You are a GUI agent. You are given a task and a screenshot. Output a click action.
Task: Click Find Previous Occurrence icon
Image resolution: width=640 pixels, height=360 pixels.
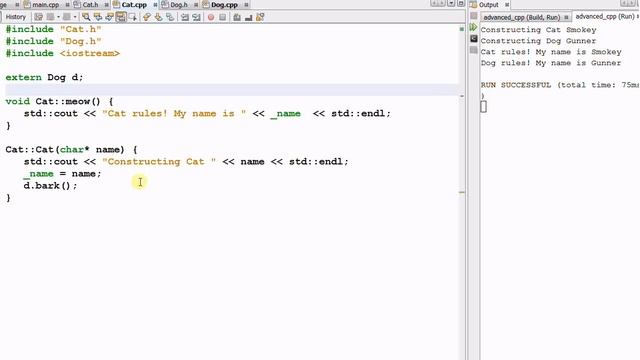98,17
